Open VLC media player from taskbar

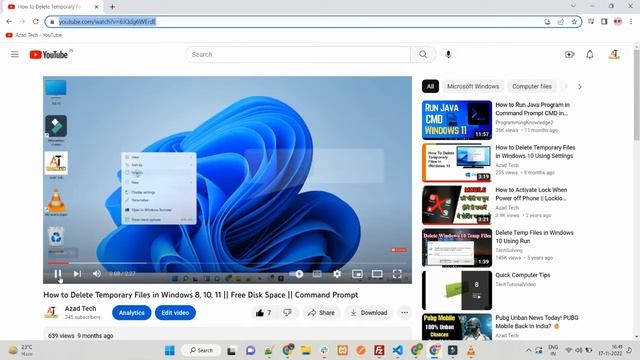(x=471, y=350)
